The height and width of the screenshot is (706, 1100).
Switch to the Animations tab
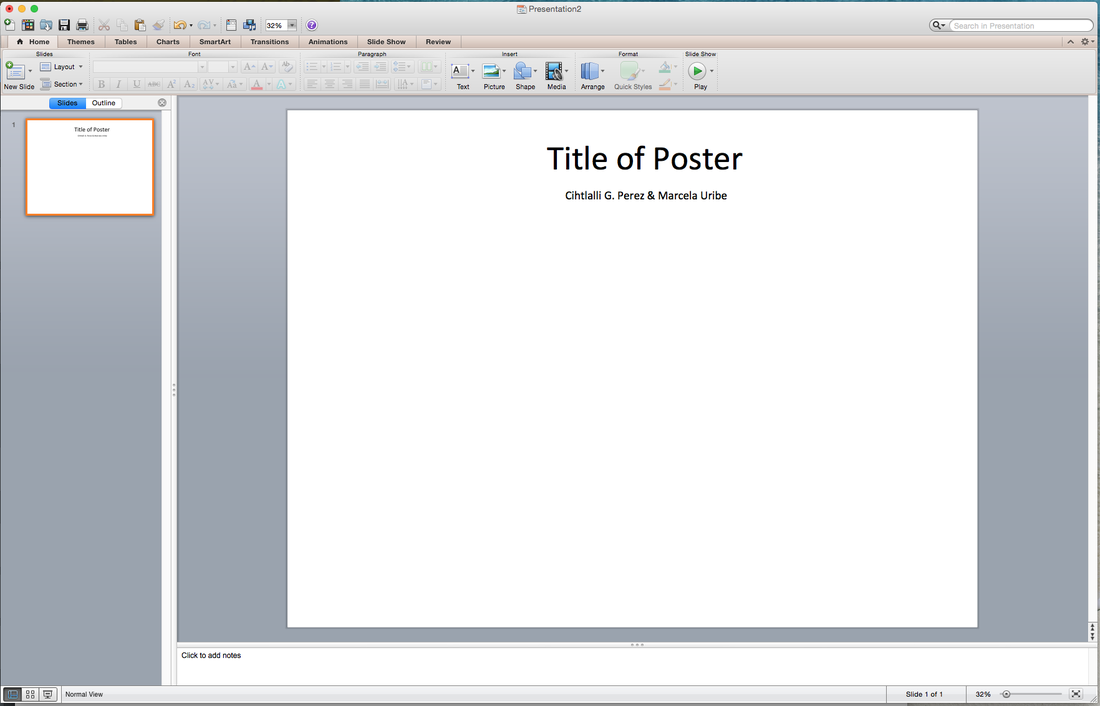328,42
